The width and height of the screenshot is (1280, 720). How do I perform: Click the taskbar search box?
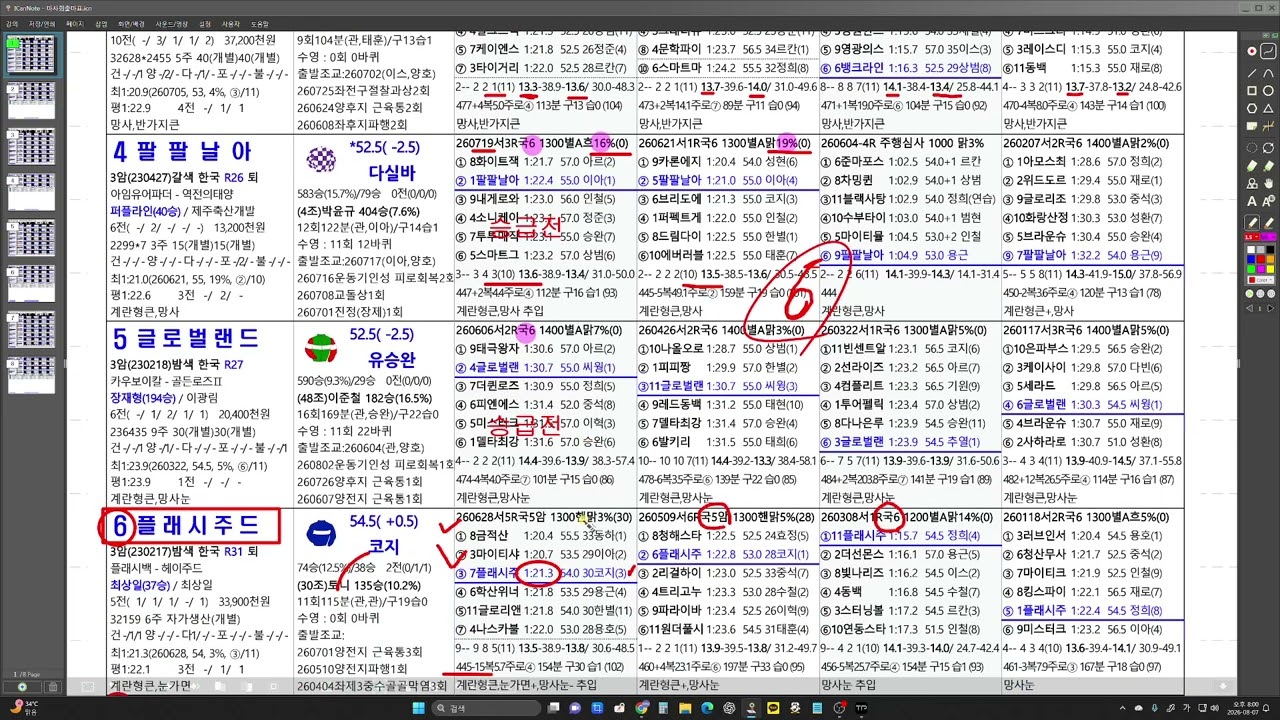485,708
